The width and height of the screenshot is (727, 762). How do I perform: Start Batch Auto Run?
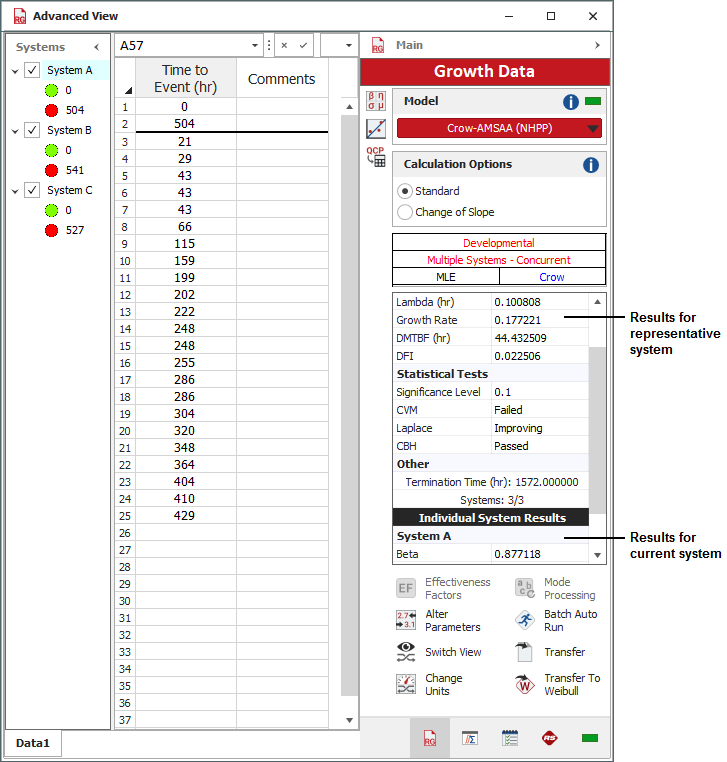(x=525, y=621)
